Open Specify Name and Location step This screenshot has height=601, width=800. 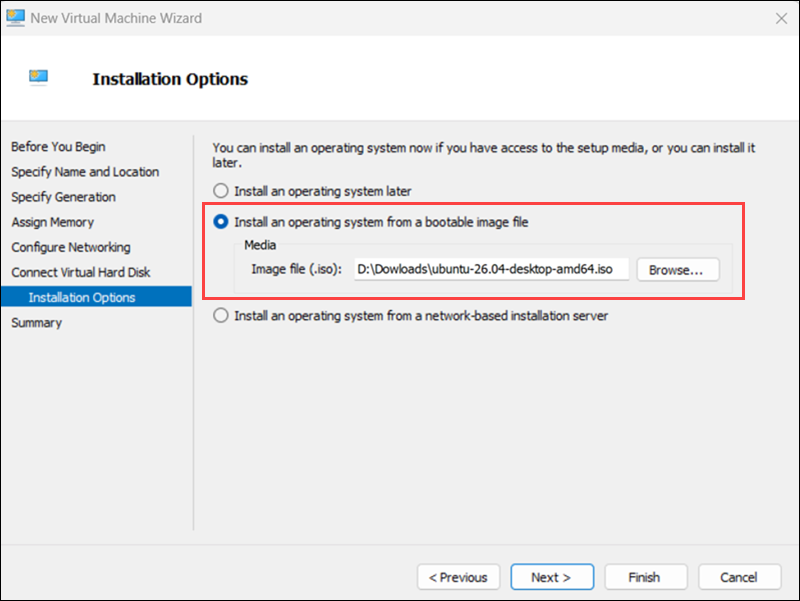(85, 172)
